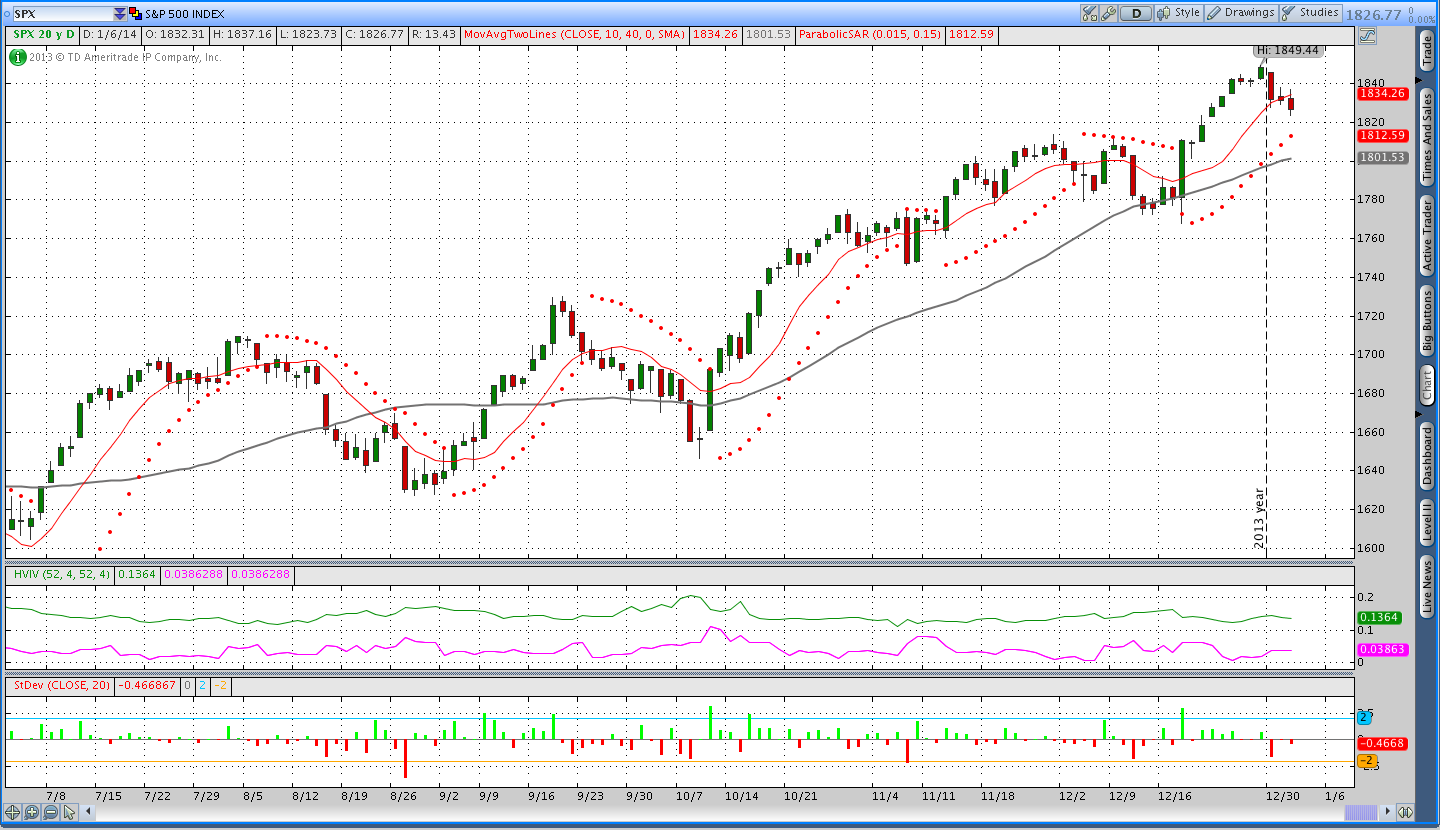
Task: Click the orange -2 level bubble on StDev axis
Action: tap(1367, 761)
